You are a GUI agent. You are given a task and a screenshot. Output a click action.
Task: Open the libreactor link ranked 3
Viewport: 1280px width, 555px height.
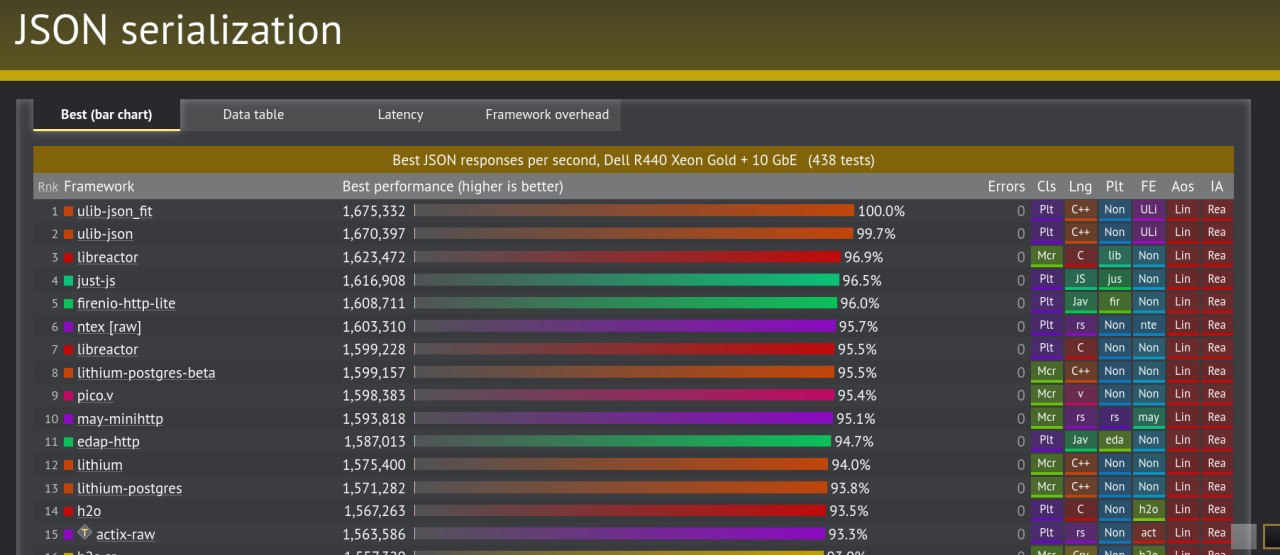[x=107, y=257]
